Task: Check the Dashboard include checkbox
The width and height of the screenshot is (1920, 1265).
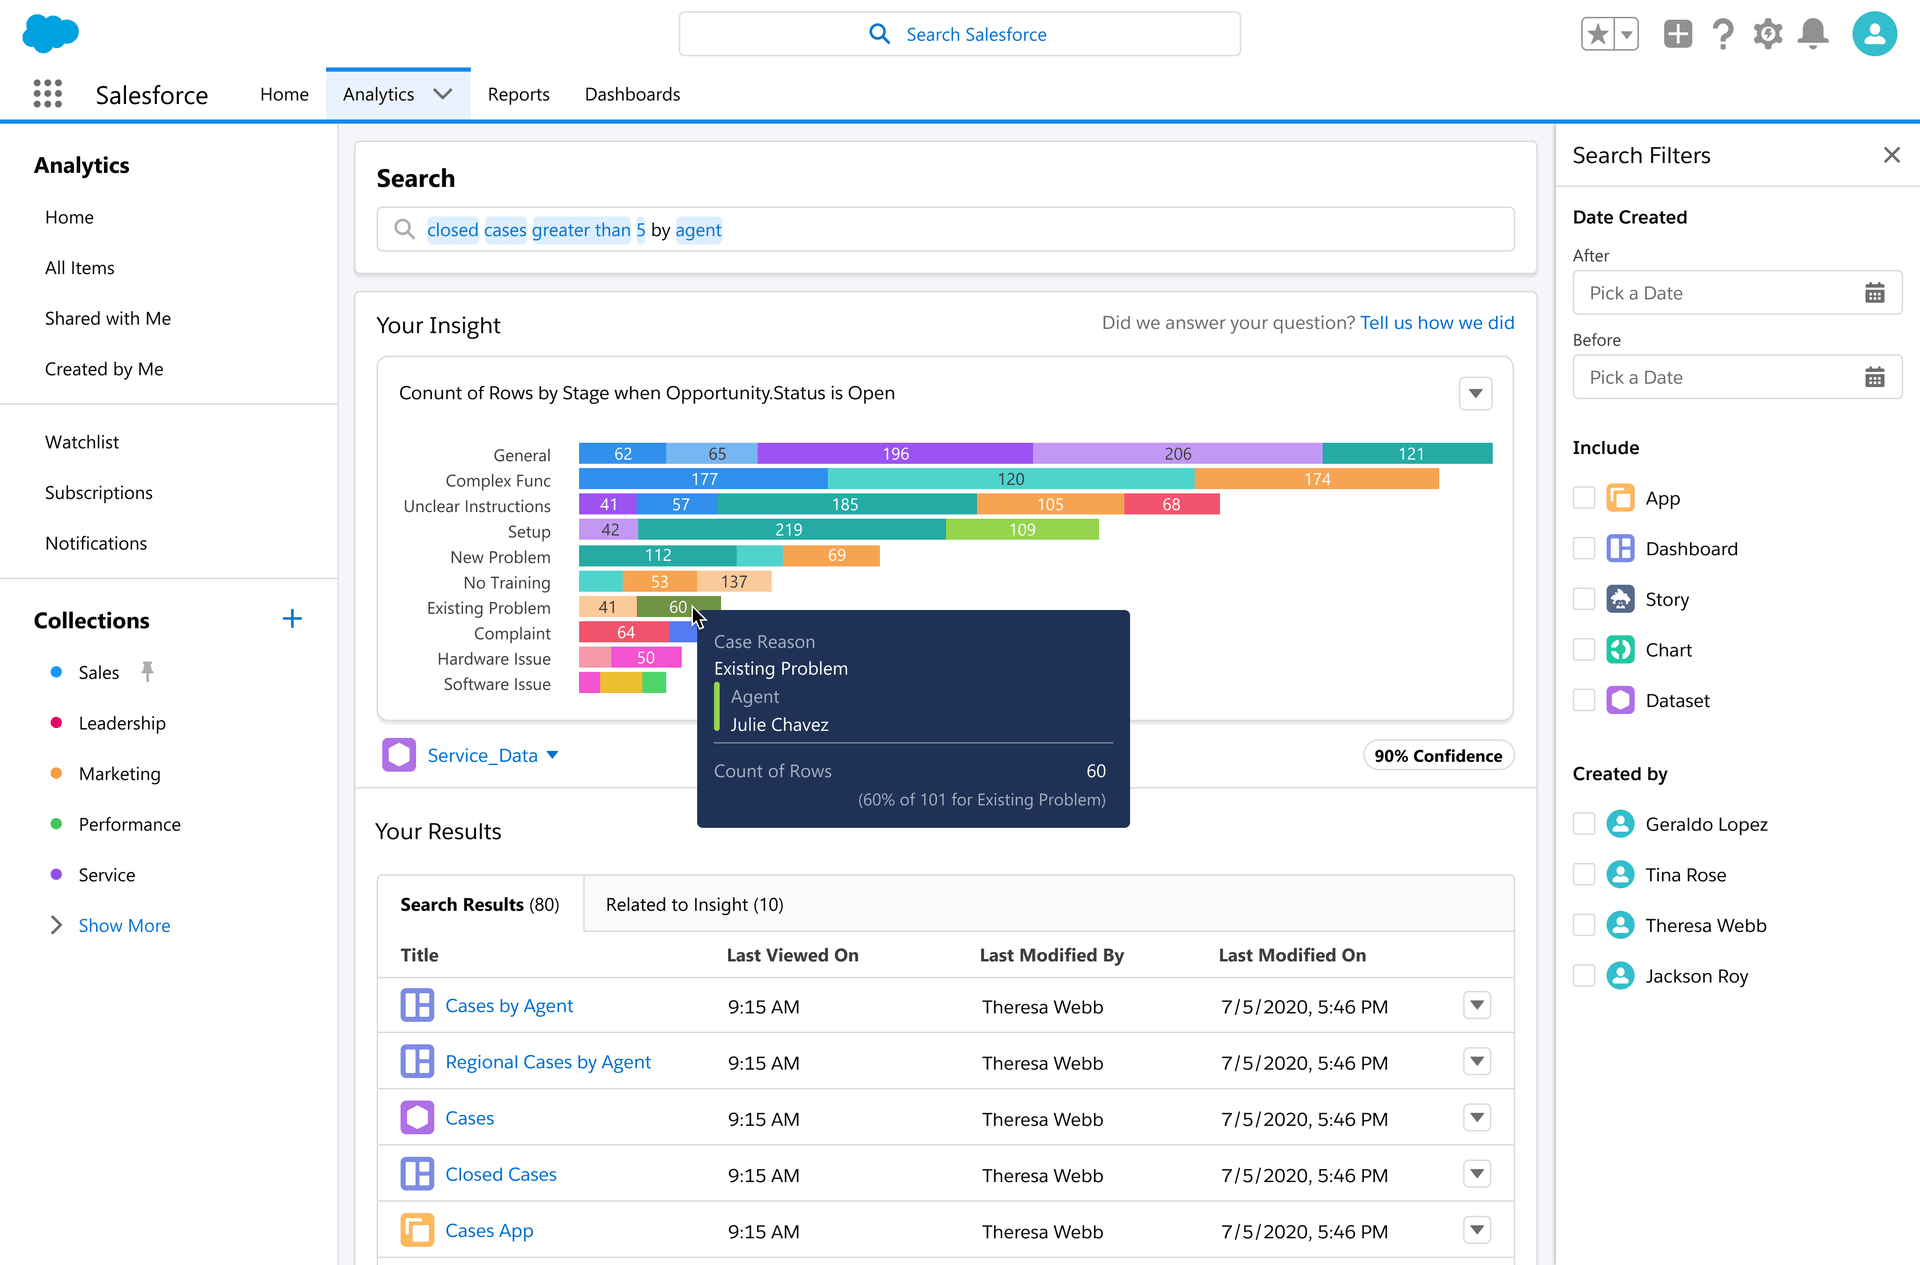Action: (1584, 548)
